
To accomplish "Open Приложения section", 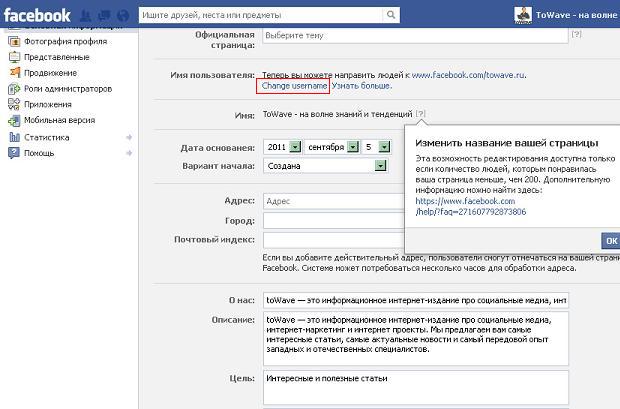I will [48, 104].
